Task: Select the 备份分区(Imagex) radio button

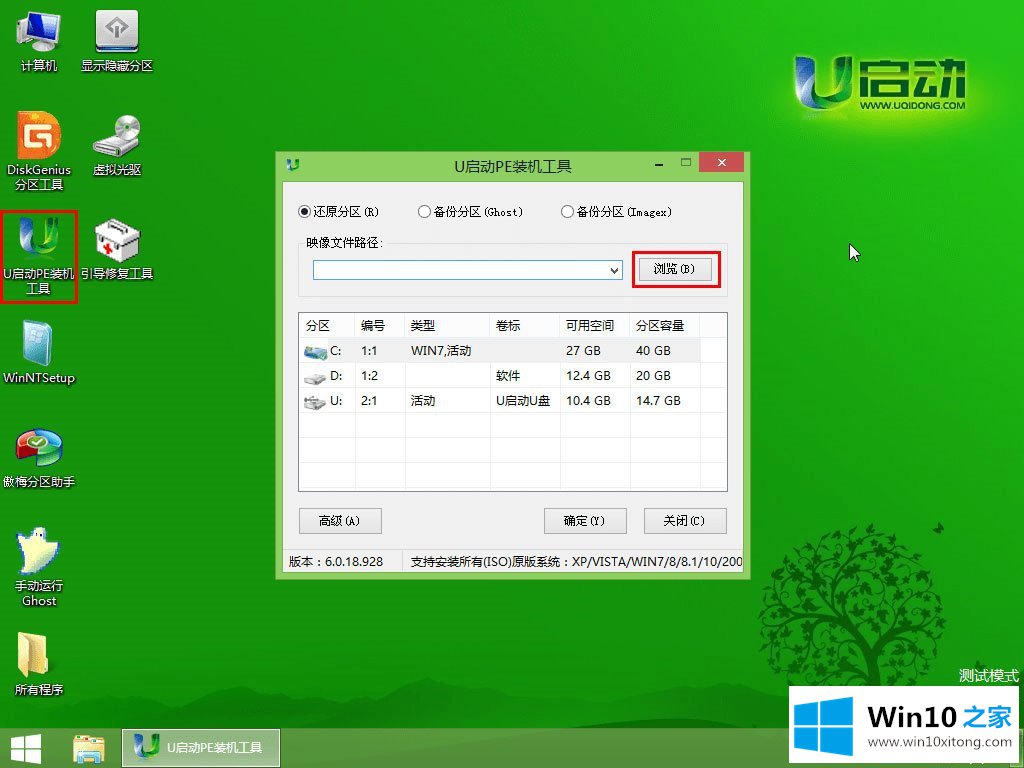Action: point(616,212)
